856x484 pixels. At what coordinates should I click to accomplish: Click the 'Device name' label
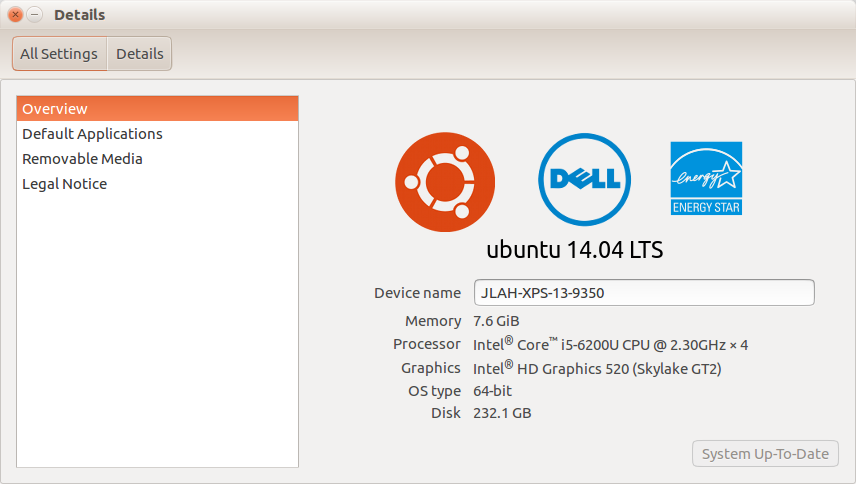(417, 293)
